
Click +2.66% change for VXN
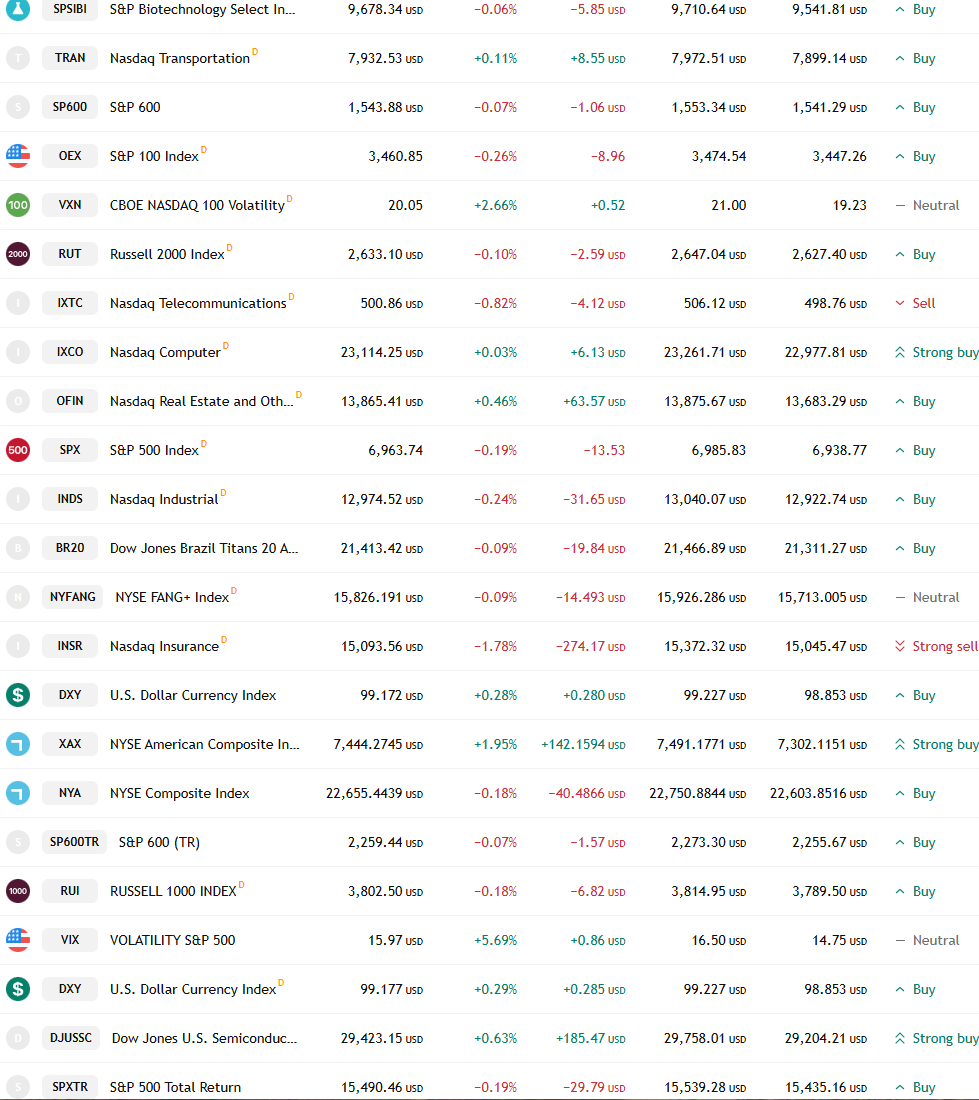point(496,206)
